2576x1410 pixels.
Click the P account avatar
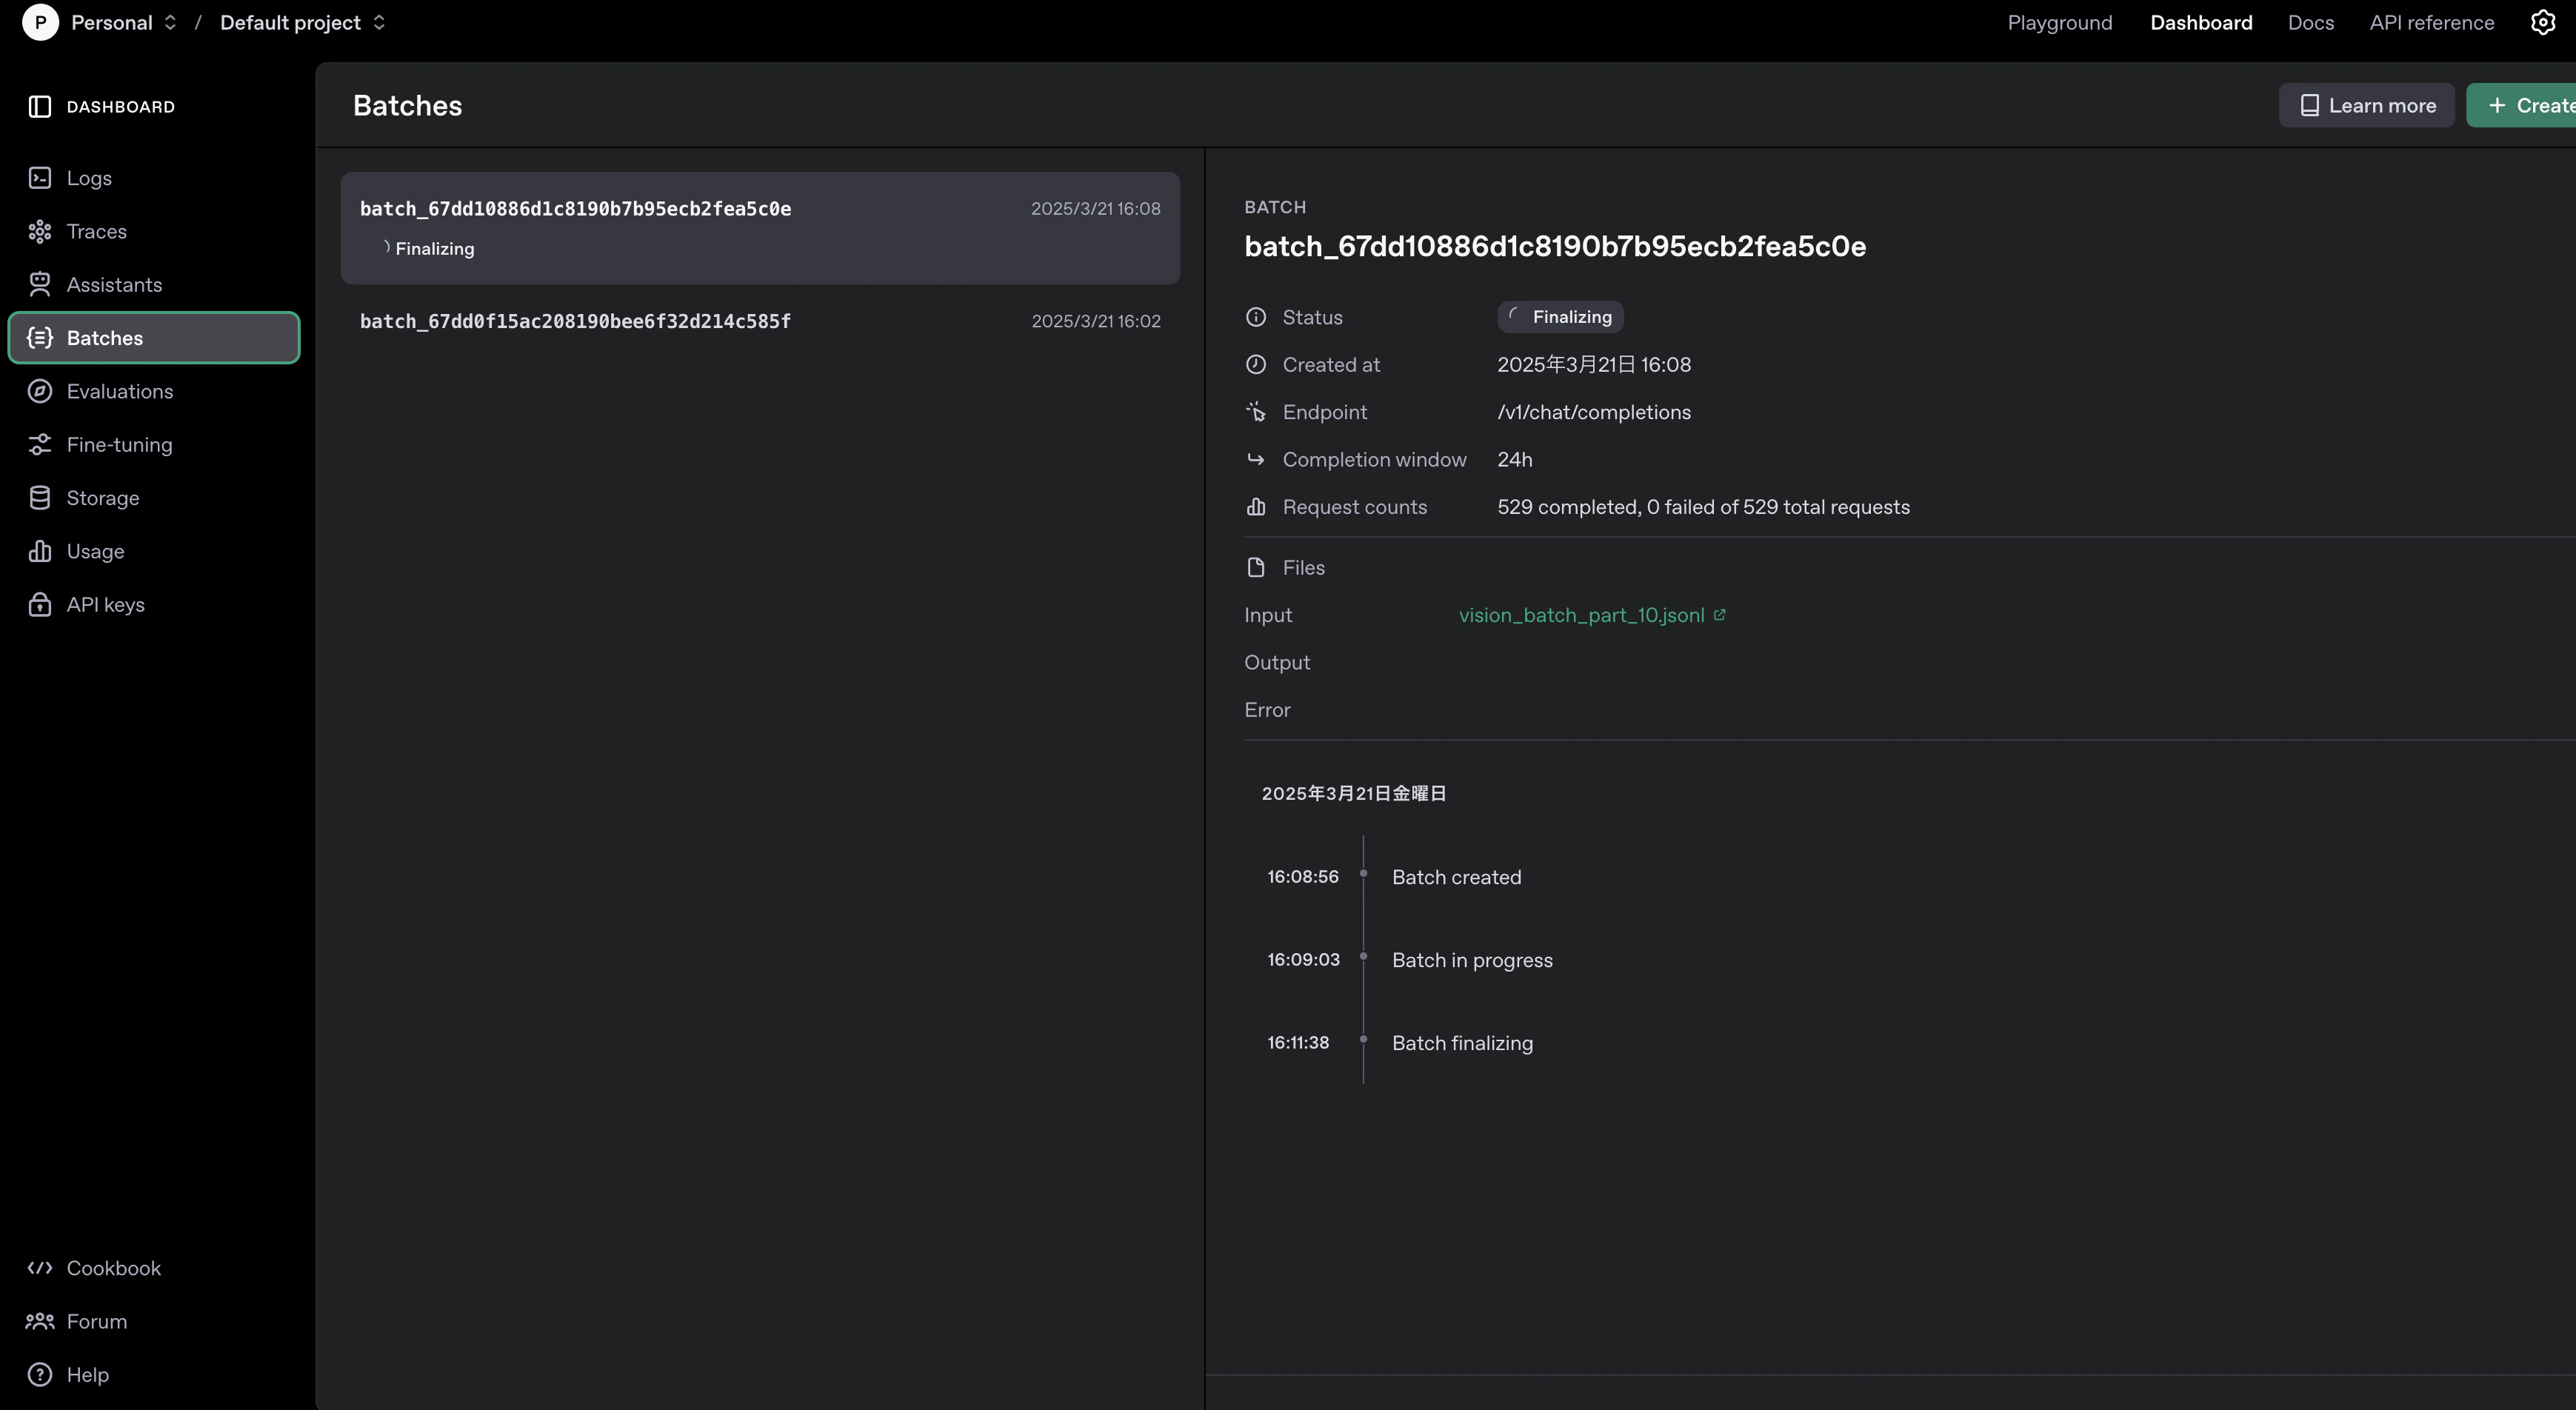40,22
